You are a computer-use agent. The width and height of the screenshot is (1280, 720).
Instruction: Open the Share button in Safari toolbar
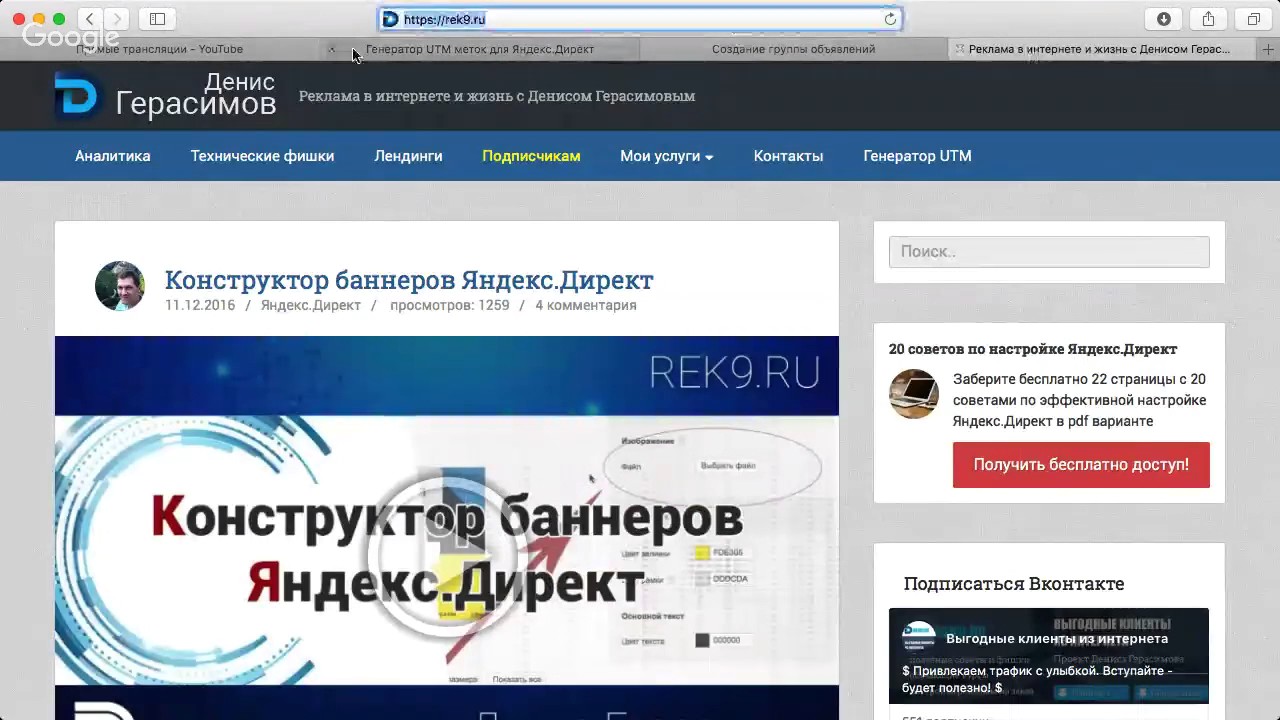[1208, 19]
